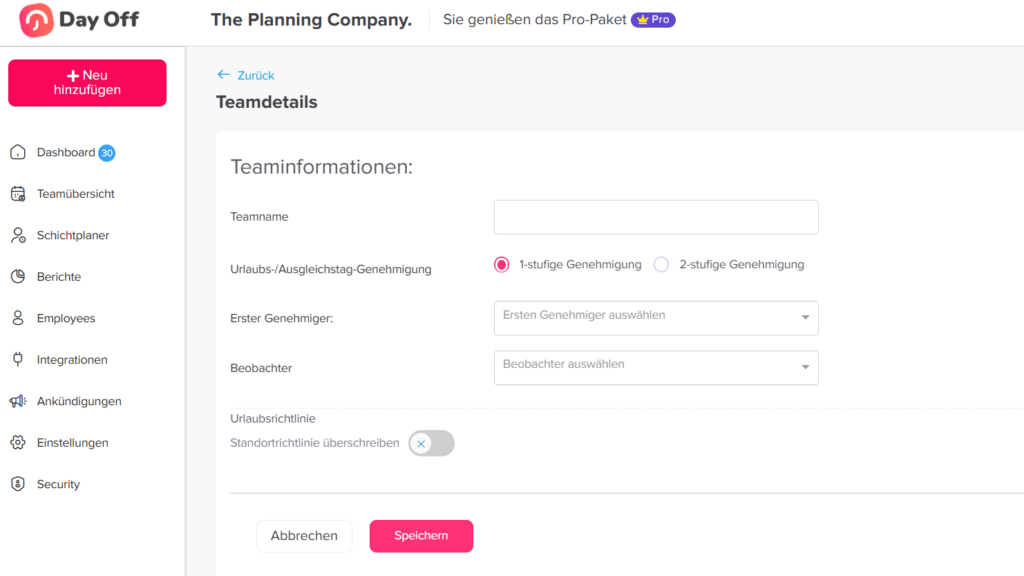The image size is (1024, 576).
Task: Click the Abbrechen button
Action: coord(304,536)
